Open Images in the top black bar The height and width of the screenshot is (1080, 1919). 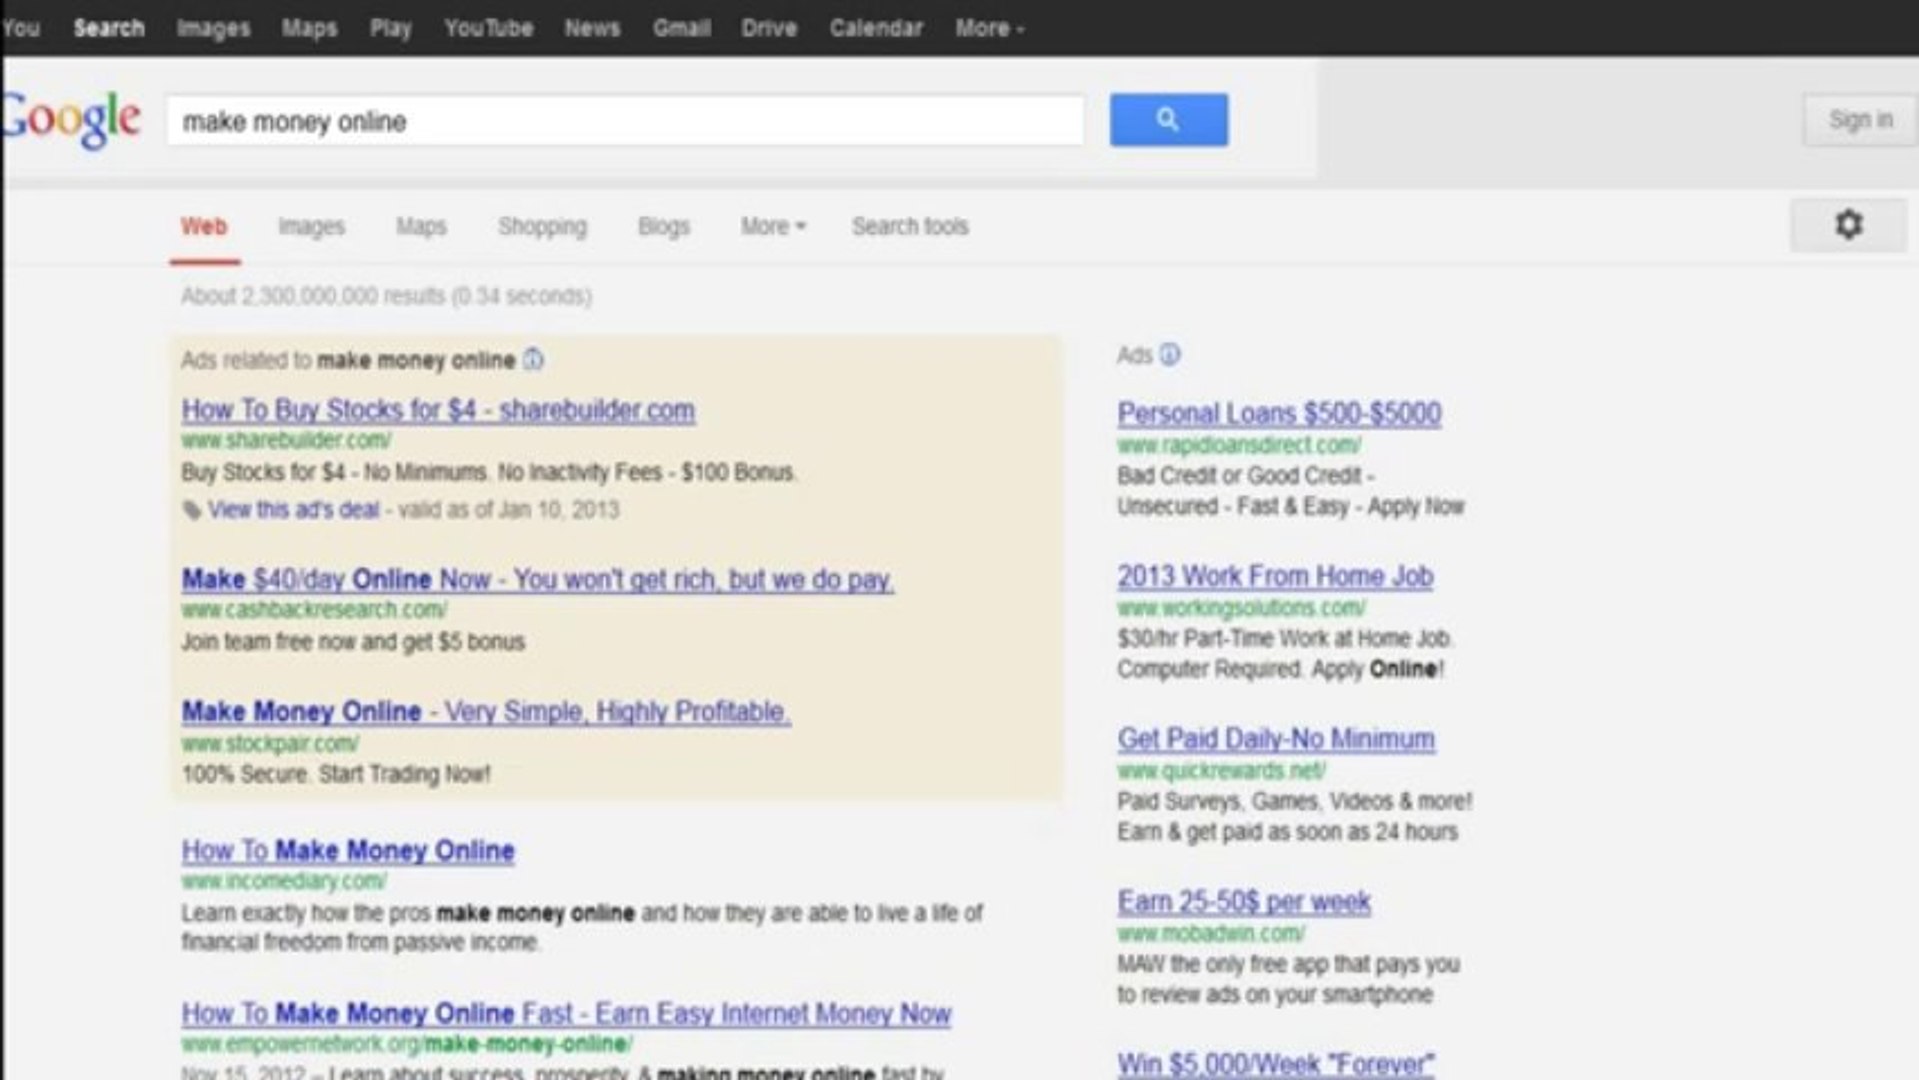(213, 28)
